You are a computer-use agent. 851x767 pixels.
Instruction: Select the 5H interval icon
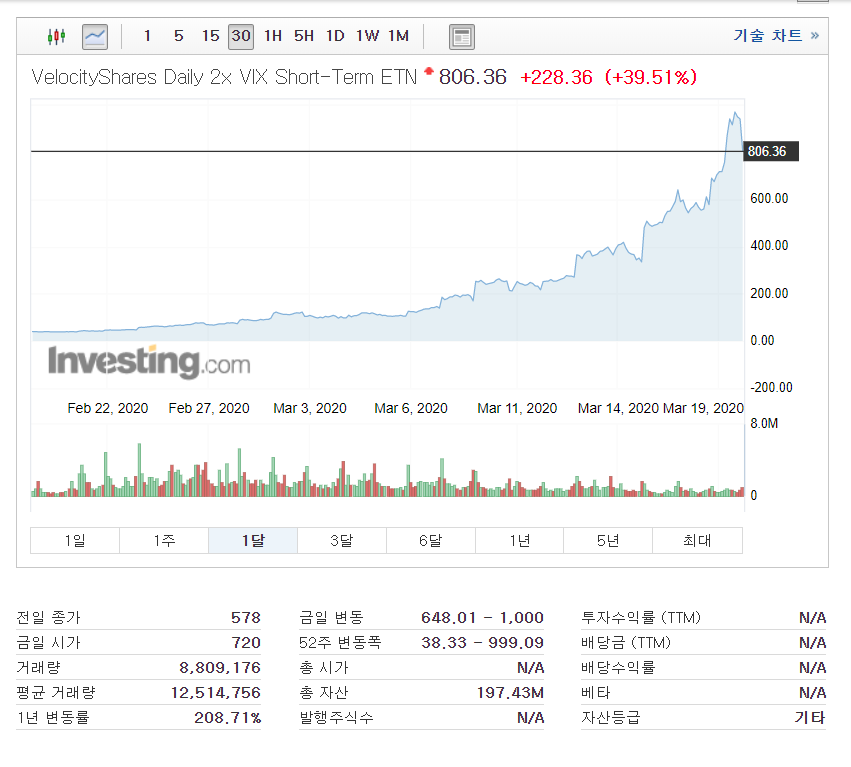pyautogui.click(x=303, y=35)
